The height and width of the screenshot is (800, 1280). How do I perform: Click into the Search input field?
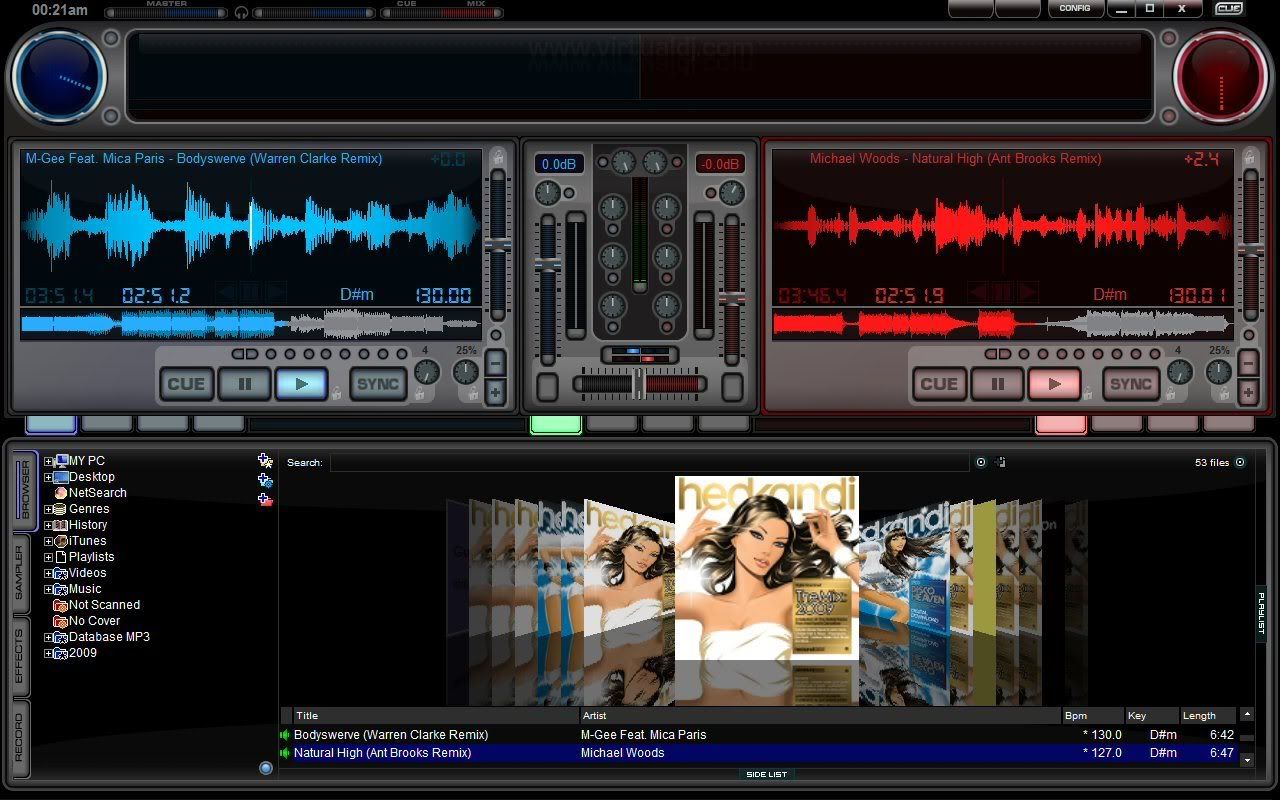650,462
